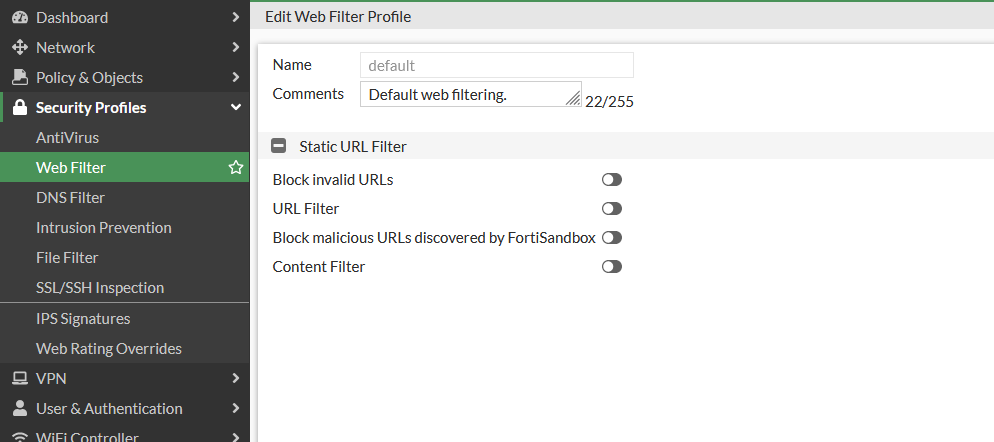Open the AntiVirus menu item
The width and height of the screenshot is (994, 442).
(67, 137)
